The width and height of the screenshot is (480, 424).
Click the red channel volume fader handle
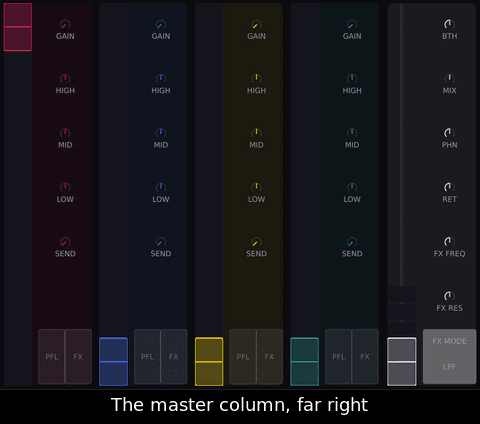tap(18, 27)
